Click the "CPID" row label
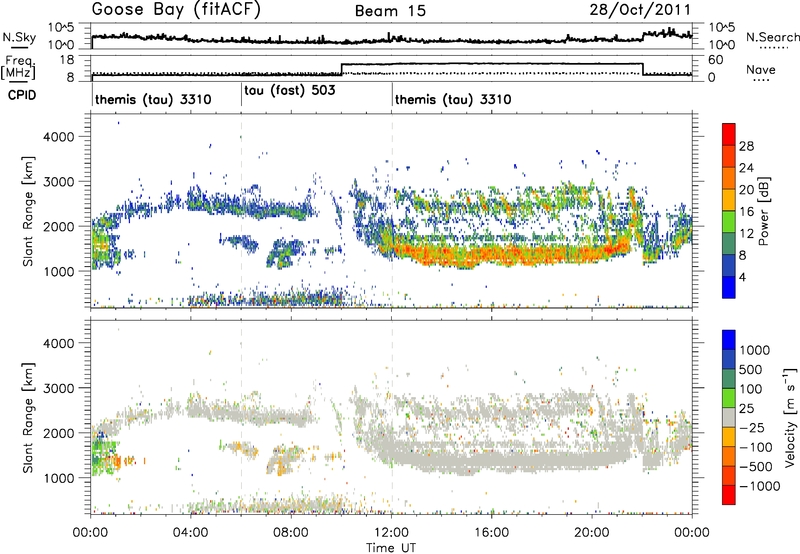The height and width of the screenshot is (554, 800). 22,95
